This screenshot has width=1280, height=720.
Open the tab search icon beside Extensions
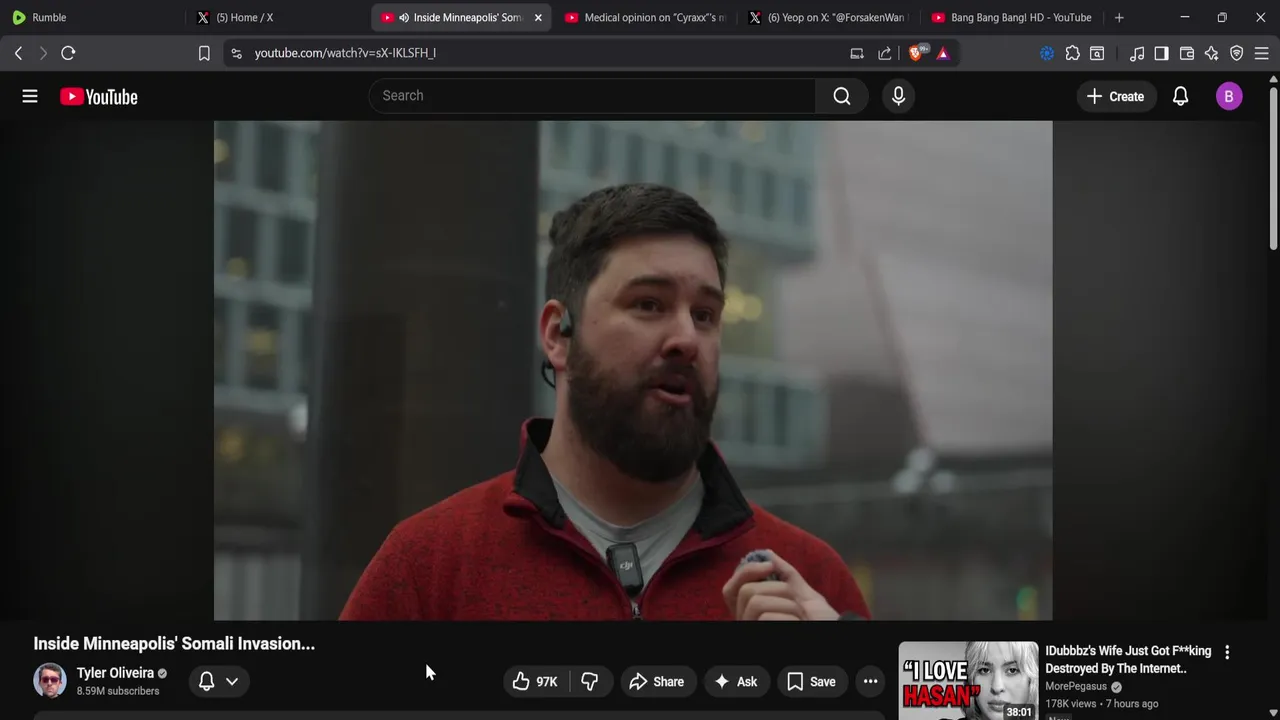click(1097, 53)
